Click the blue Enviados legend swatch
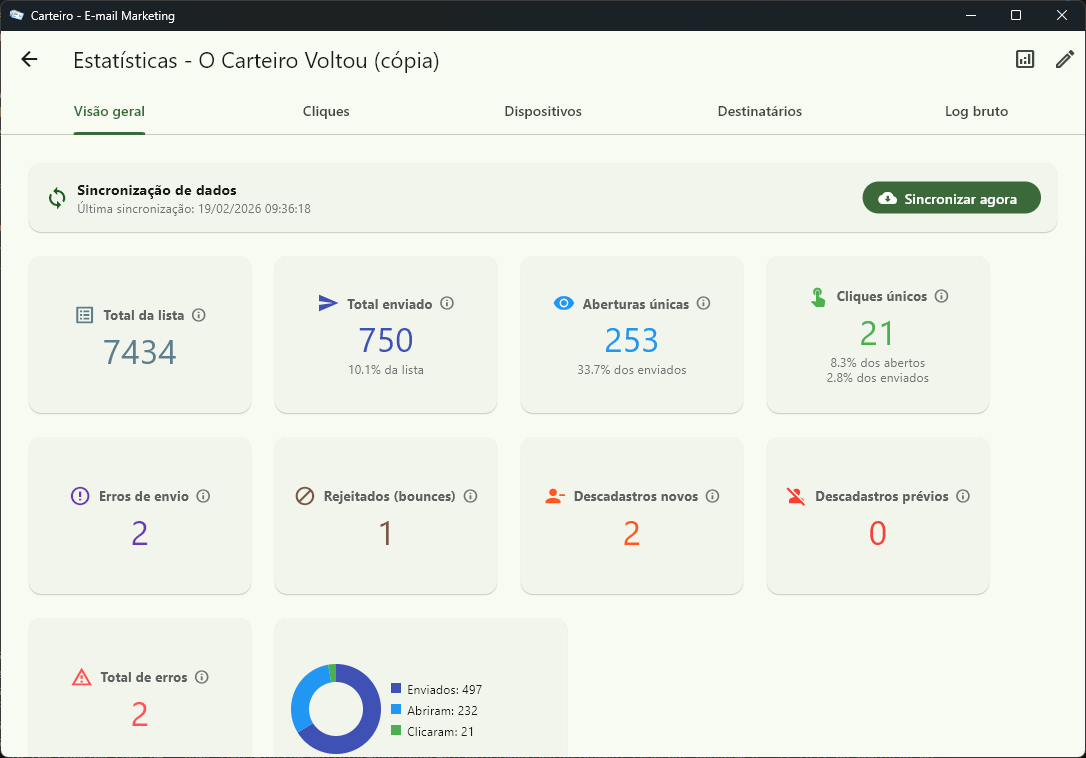Screen dimensions: 1086x758 tap(396, 689)
